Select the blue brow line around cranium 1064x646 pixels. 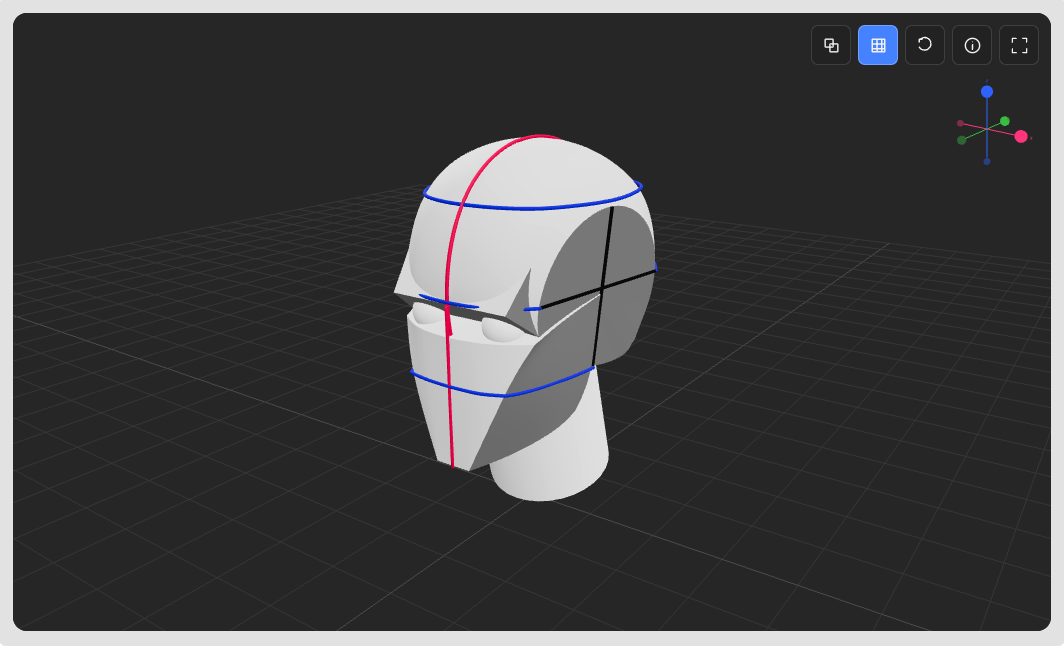533,206
